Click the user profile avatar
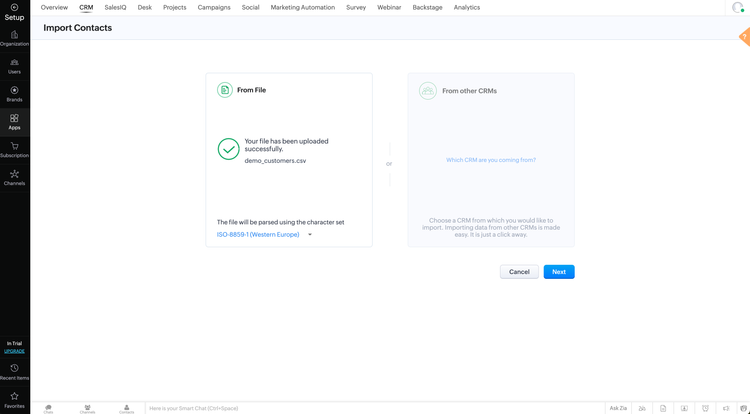The width and height of the screenshot is (750, 414). pos(738,8)
